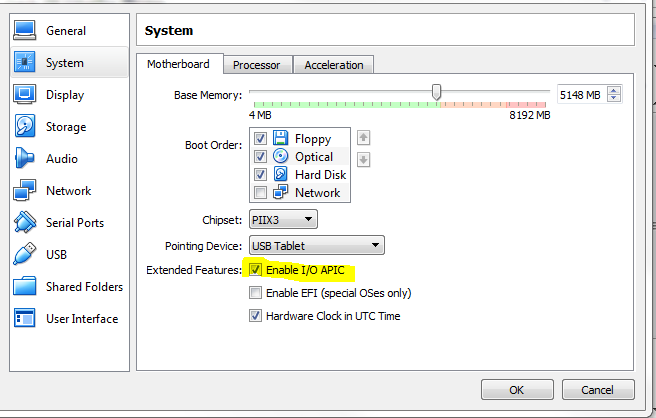The width and height of the screenshot is (656, 418).
Task: Click the OK button
Action: (517, 390)
